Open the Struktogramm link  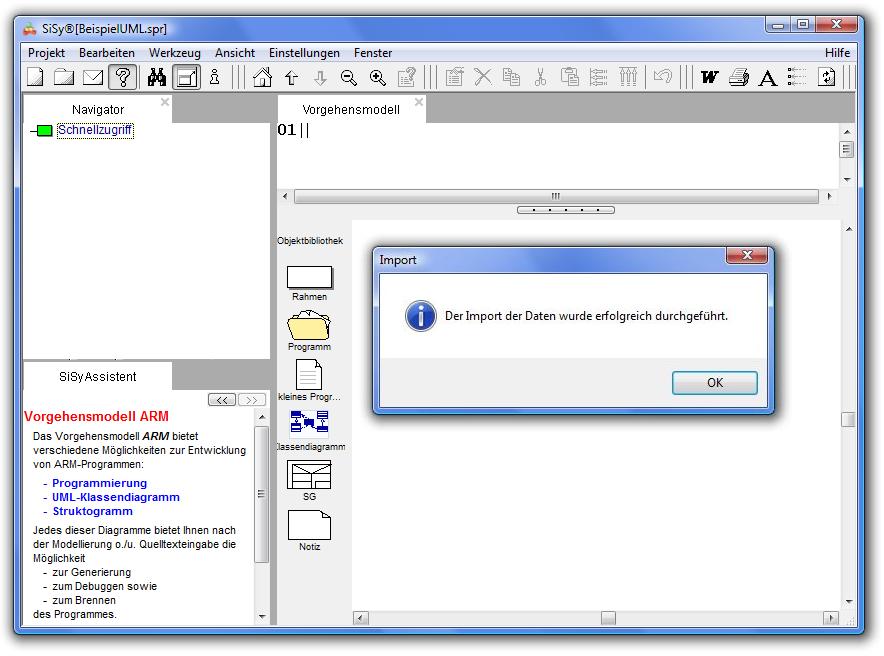[x=92, y=511]
